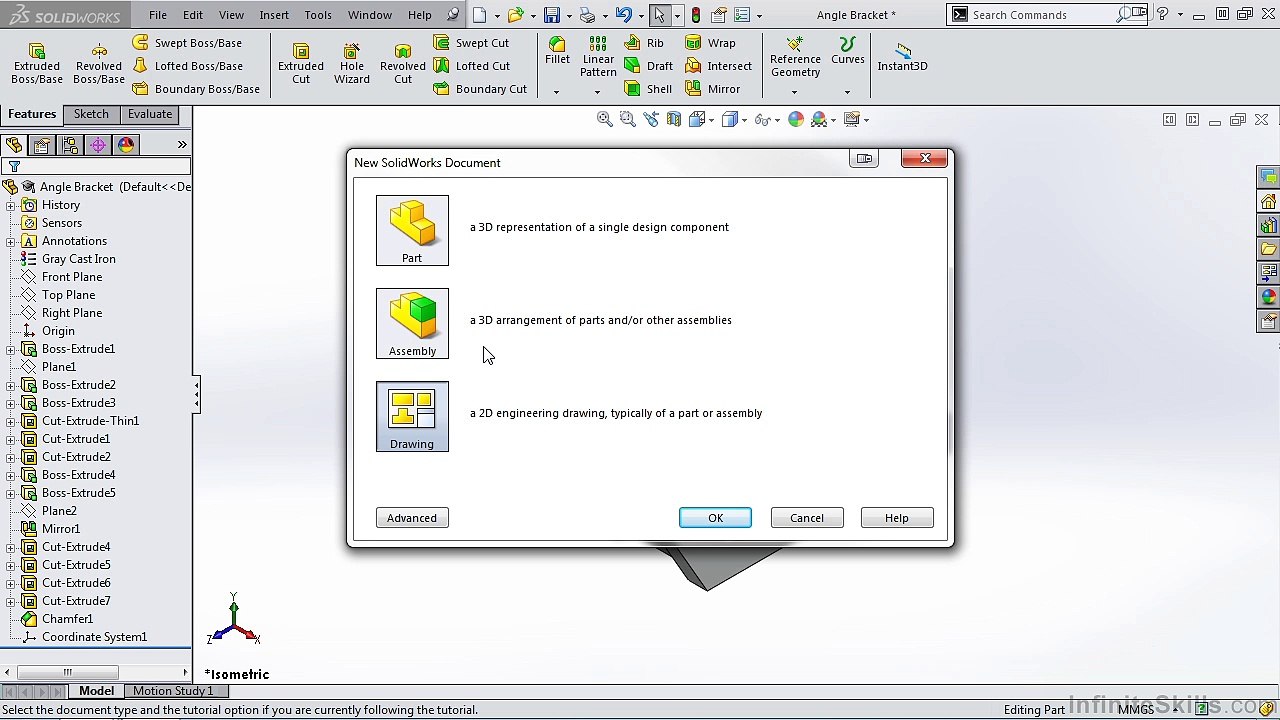The height and width of the screenshot is (720, 1280).
Task: Expand the History node in the tree
Action: [10, 205]
